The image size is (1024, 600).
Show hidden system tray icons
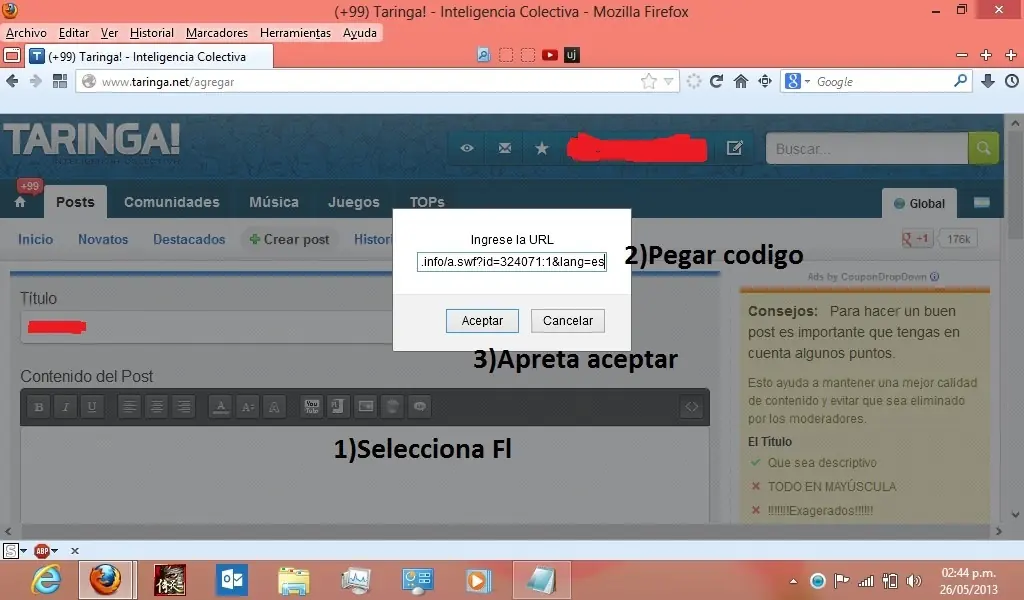(793, 580)
